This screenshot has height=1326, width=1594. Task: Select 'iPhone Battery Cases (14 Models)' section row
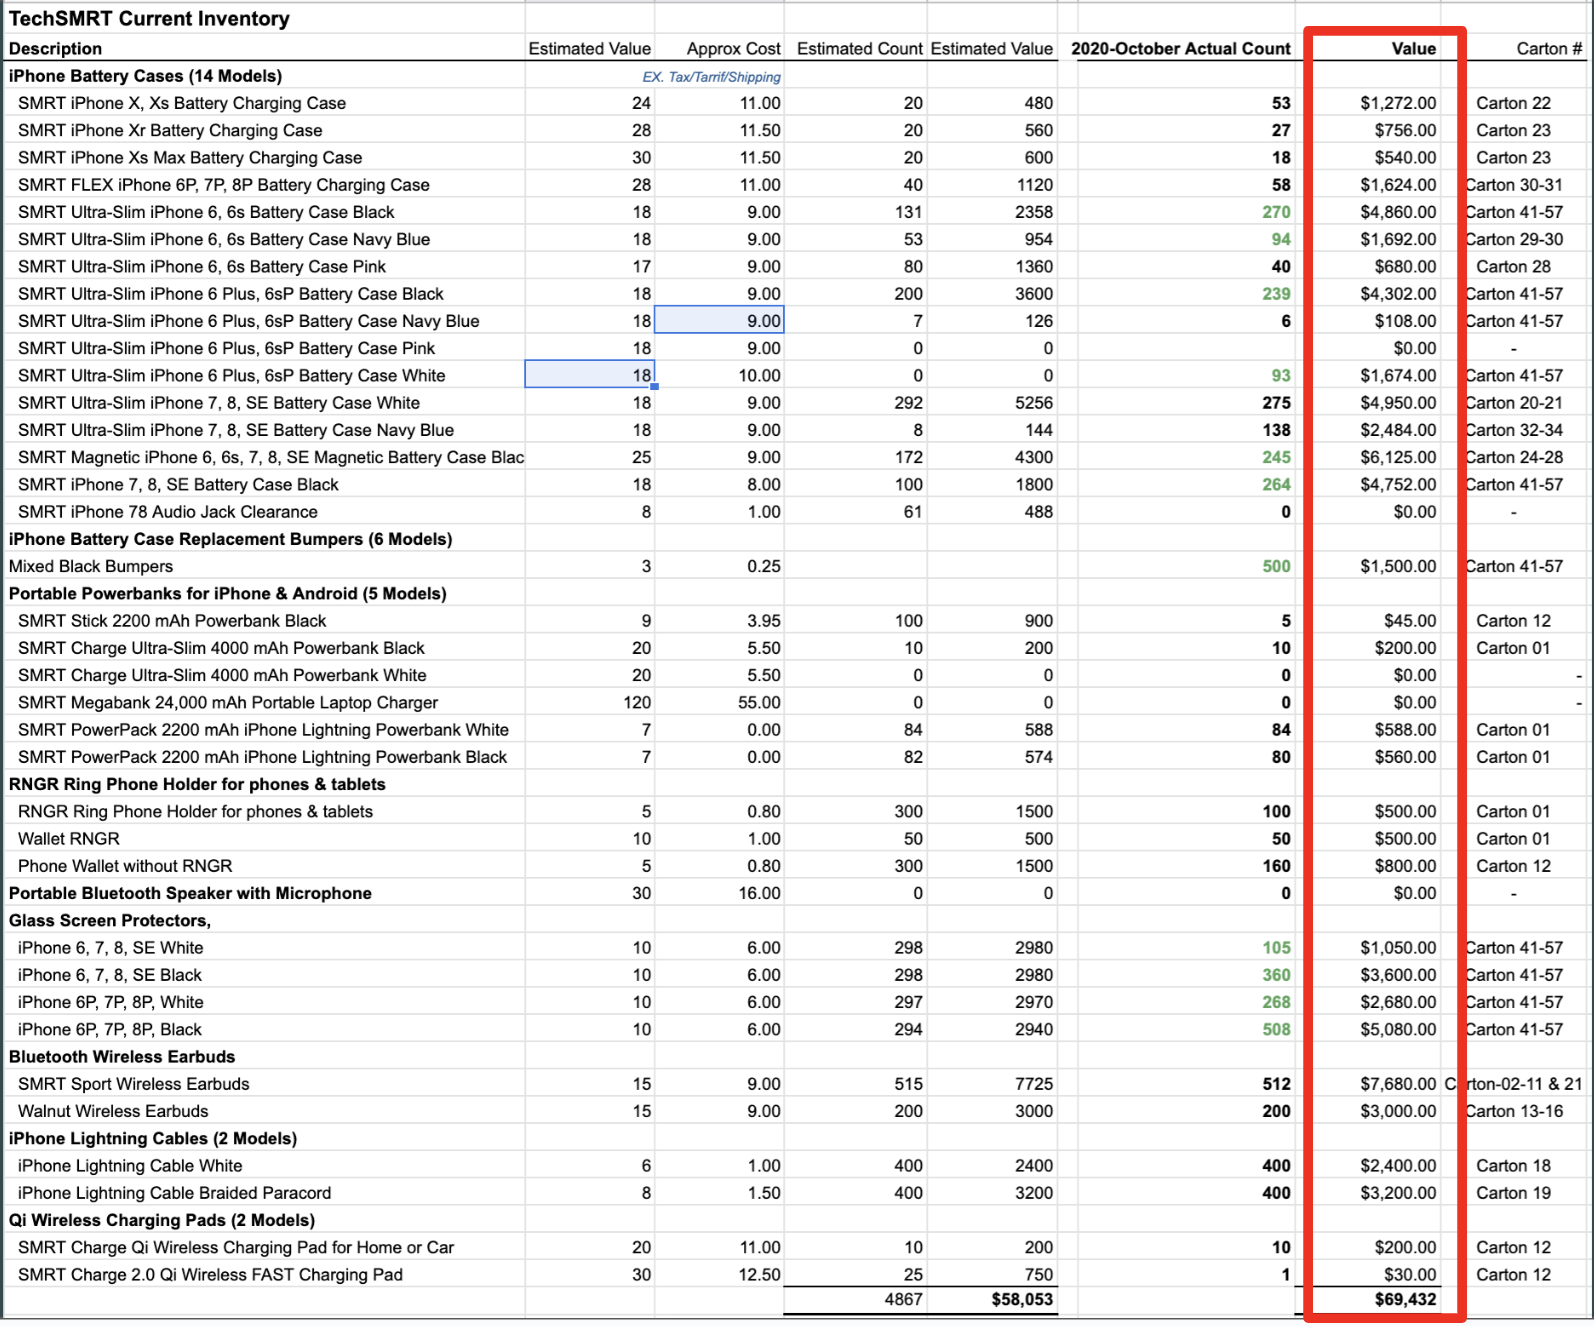tap(145, 76)
